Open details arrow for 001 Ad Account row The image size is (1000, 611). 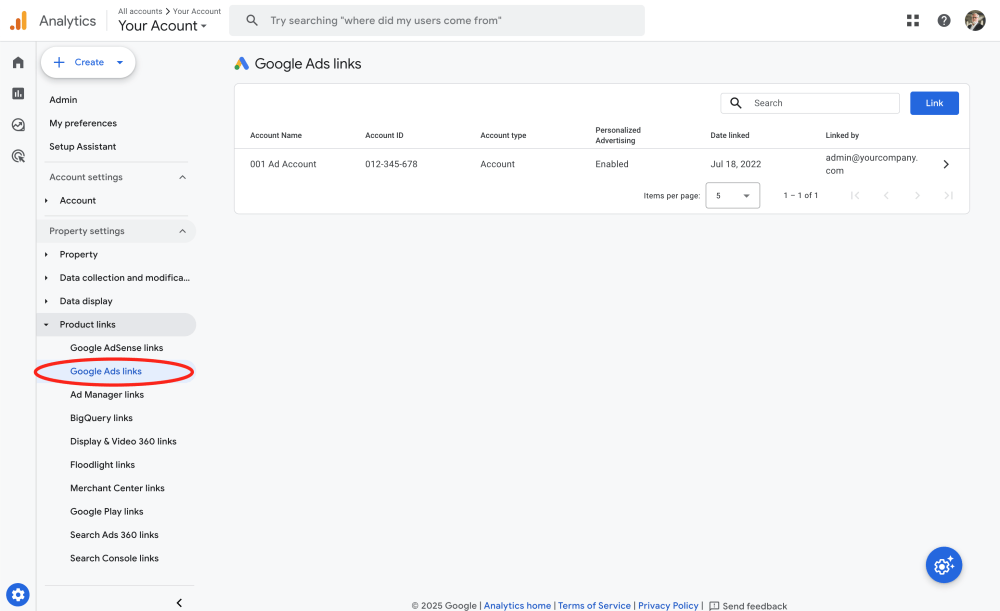946,164
